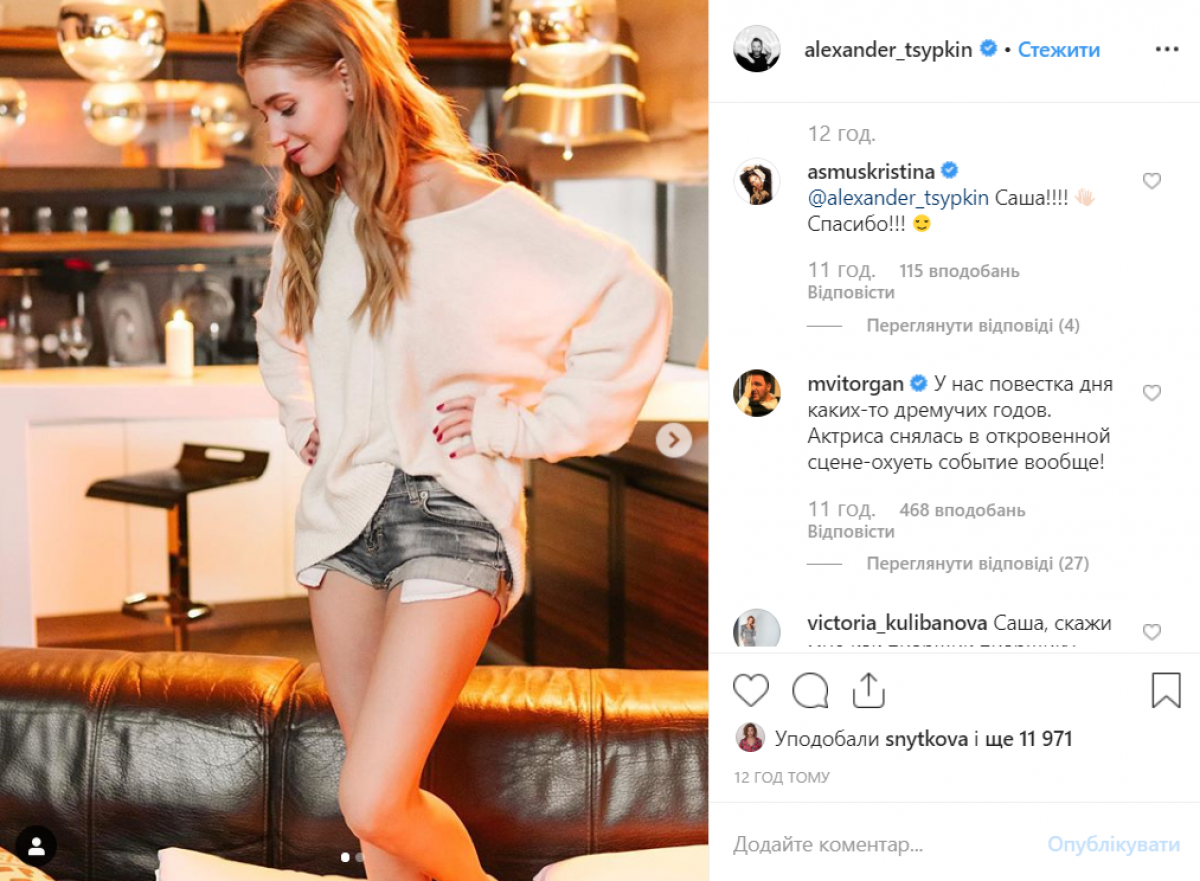Like mvitorgan's comment with its heart
The image size is (1200, 881).
1152,393
